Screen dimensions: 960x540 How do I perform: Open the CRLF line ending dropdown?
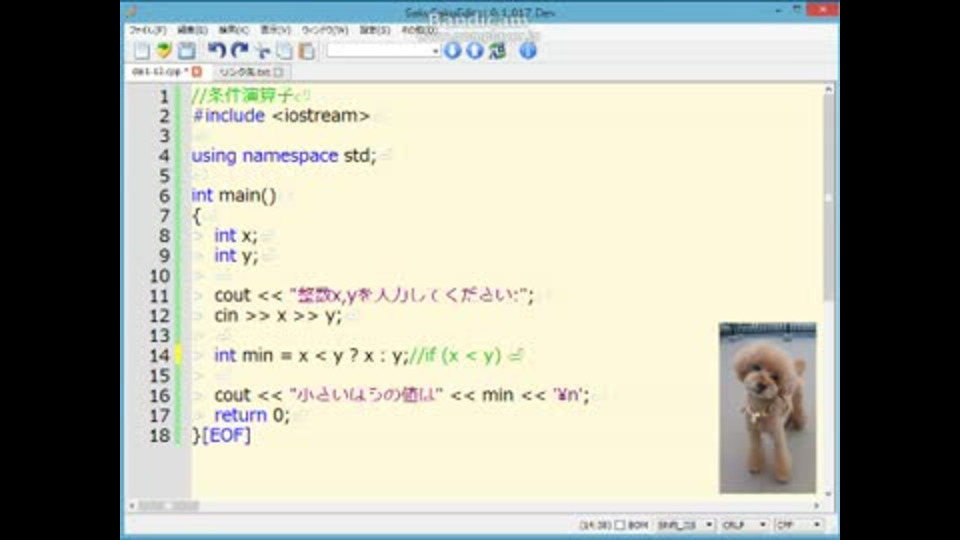click(744, 525)
